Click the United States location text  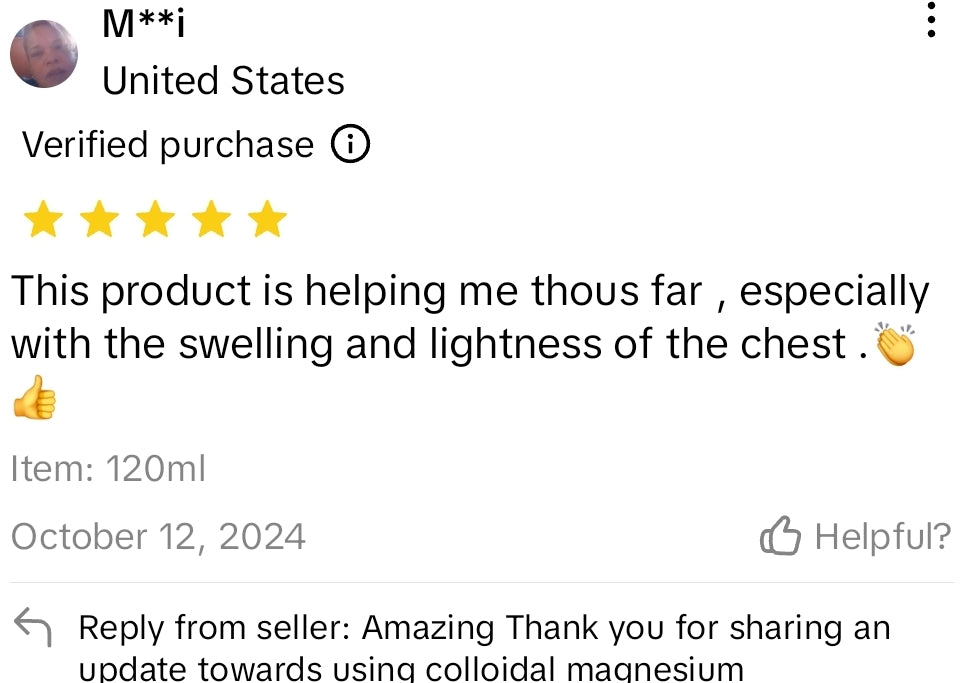click(223, 81)
